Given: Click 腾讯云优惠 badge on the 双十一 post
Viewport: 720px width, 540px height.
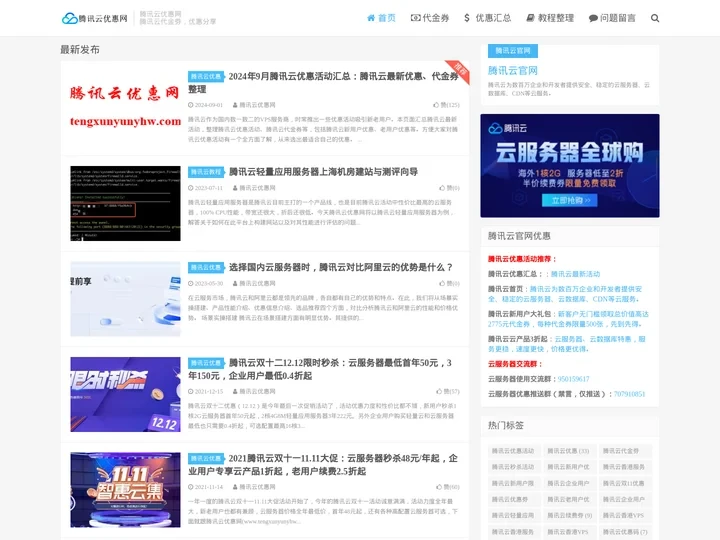Looking at the screenshot, I should coord(206,458).
